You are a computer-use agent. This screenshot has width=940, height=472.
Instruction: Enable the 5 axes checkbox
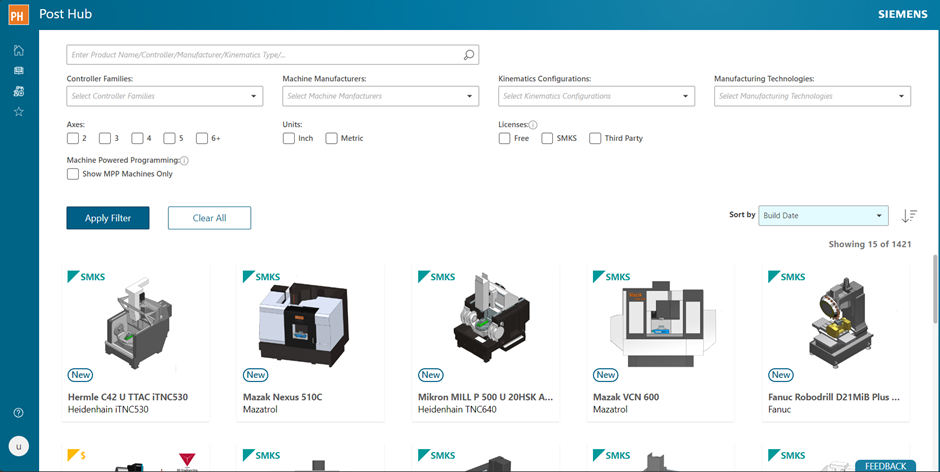170,138
